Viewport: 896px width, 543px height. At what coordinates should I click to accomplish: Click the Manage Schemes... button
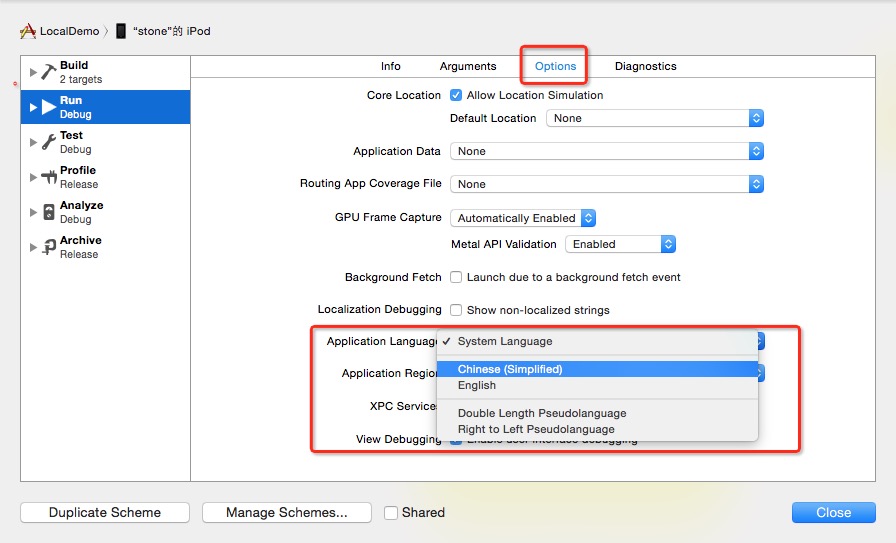pyautogui.click(x=287, y=513)
